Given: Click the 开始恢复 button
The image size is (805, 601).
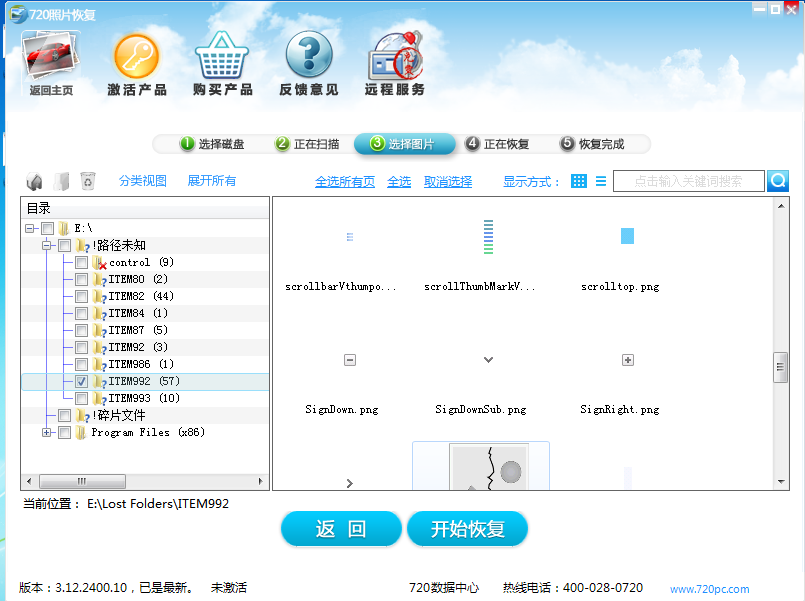Looking at the screenshot, I should [x=467, y=529].
